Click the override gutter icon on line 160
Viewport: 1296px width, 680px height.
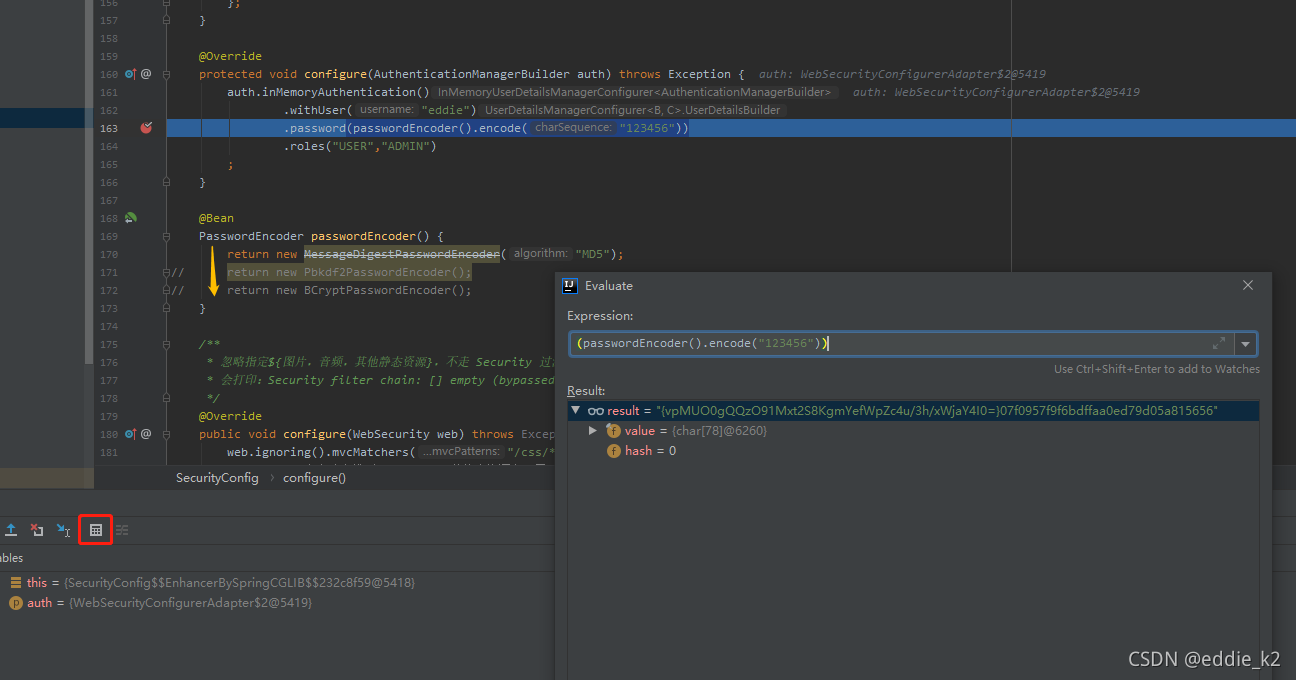coord(130,74)
